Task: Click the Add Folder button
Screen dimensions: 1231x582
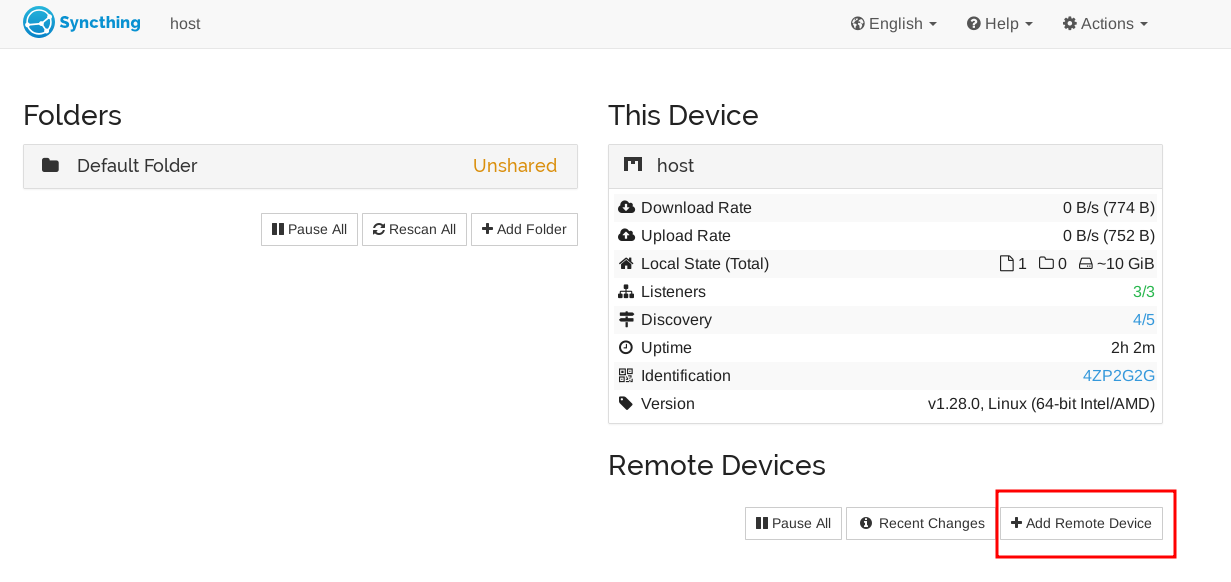Action: point(524,229)
